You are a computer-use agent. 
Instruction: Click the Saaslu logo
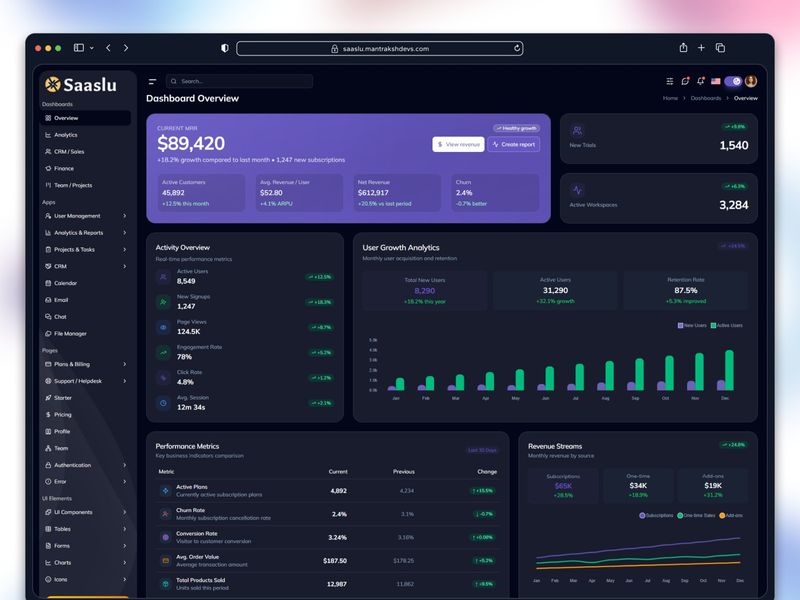click(x=81, y=85)
